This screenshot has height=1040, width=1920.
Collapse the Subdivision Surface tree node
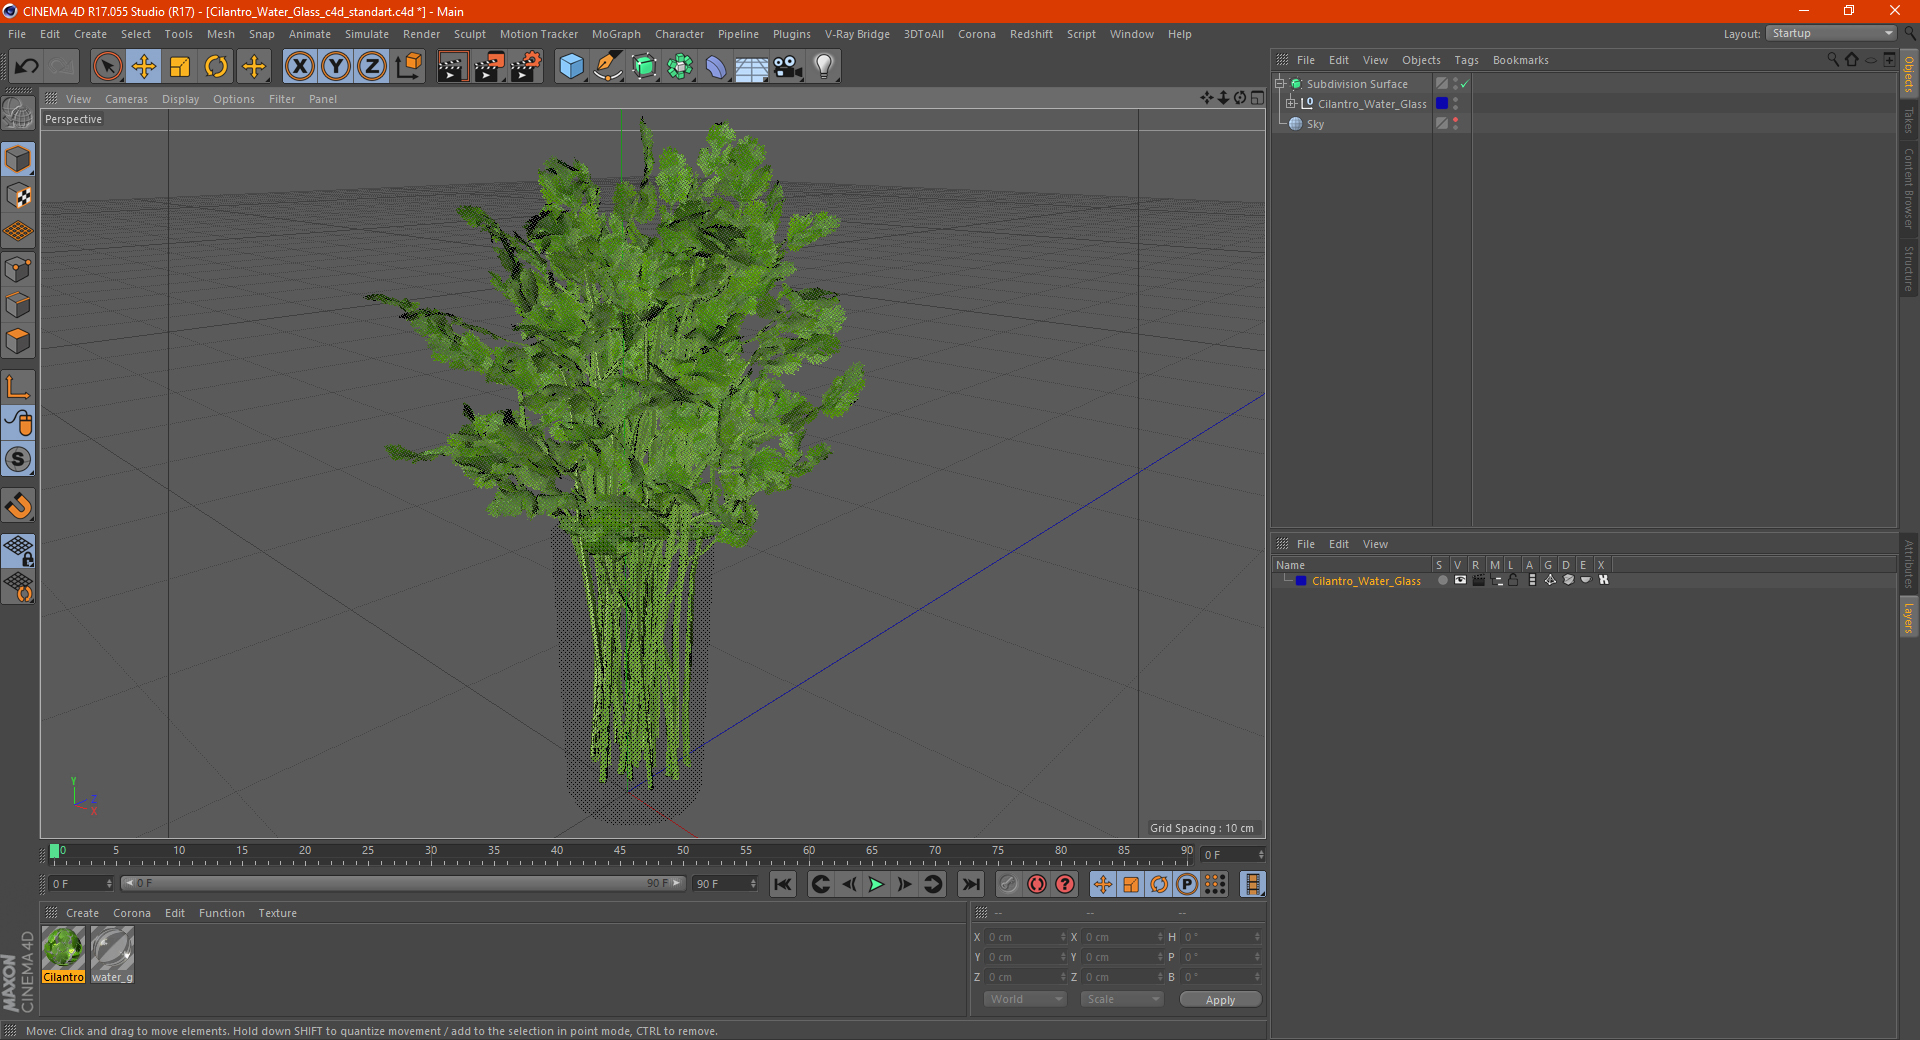click(x=1279, y=84)
